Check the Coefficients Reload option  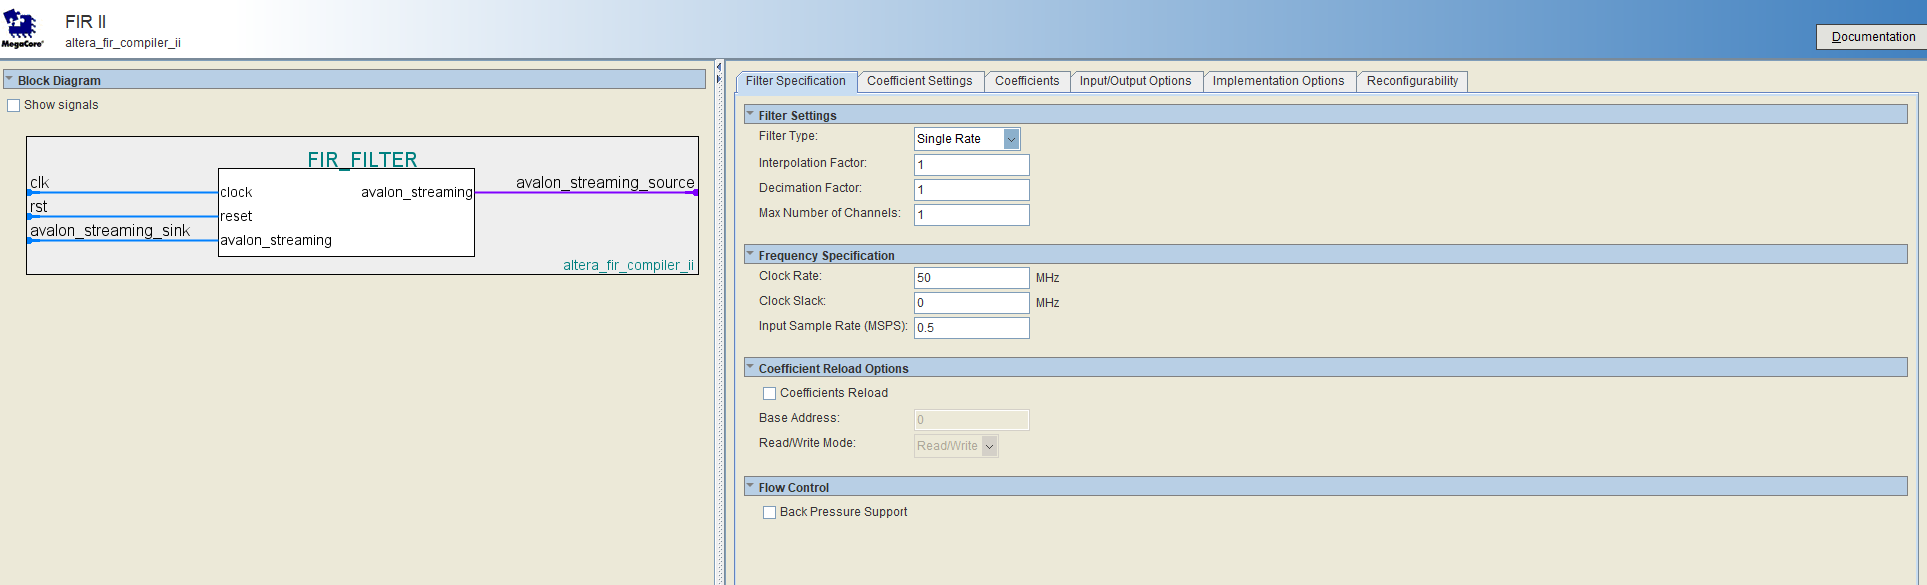point(769,393)
